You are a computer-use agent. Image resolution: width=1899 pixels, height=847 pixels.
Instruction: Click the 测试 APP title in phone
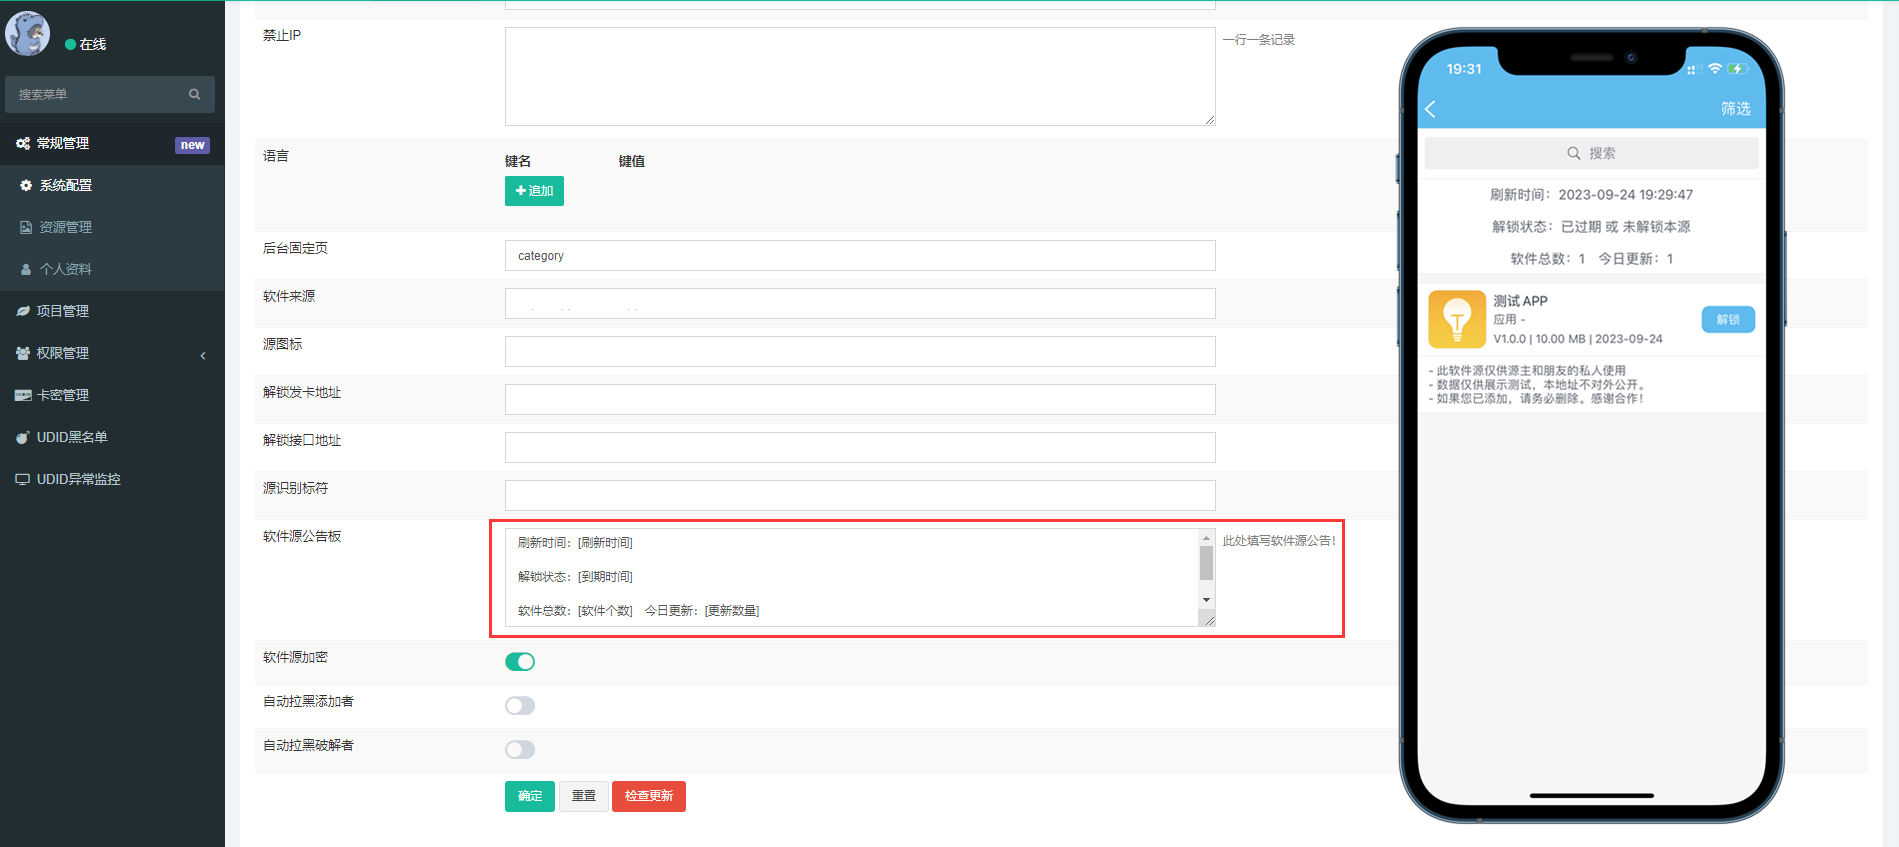click(1520, 301)
